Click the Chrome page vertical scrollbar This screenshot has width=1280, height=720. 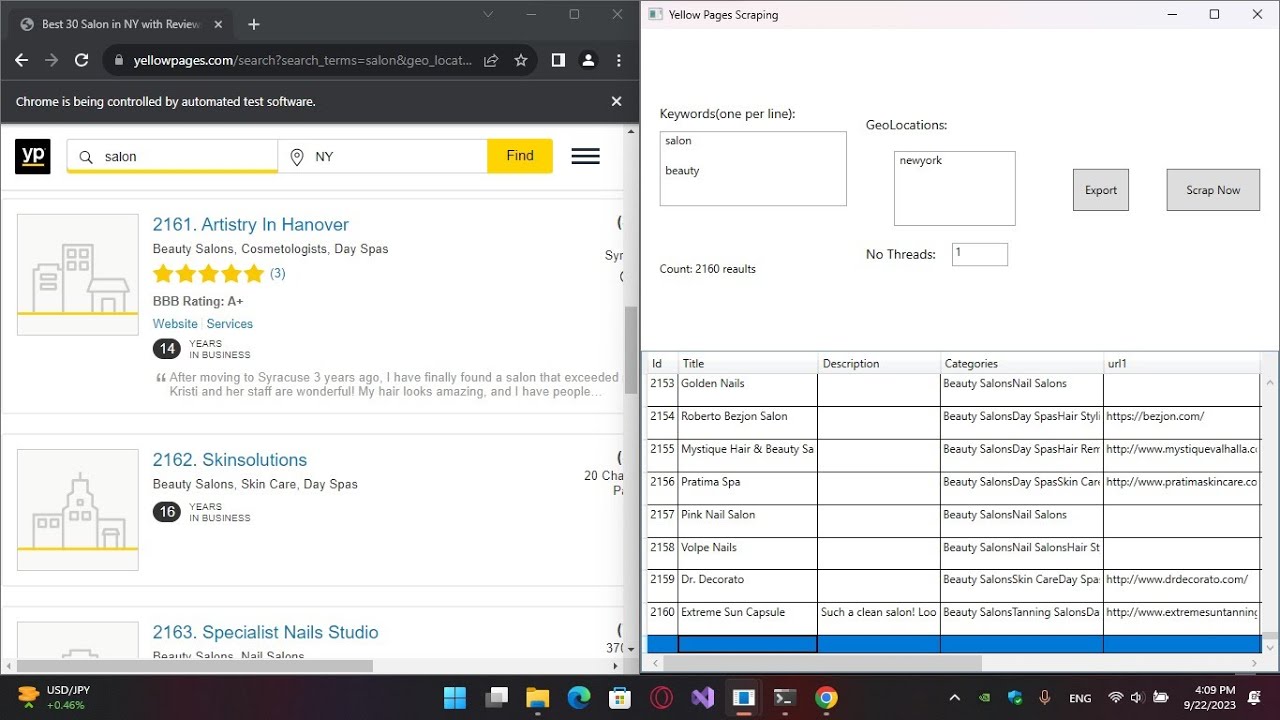(631, 352)
